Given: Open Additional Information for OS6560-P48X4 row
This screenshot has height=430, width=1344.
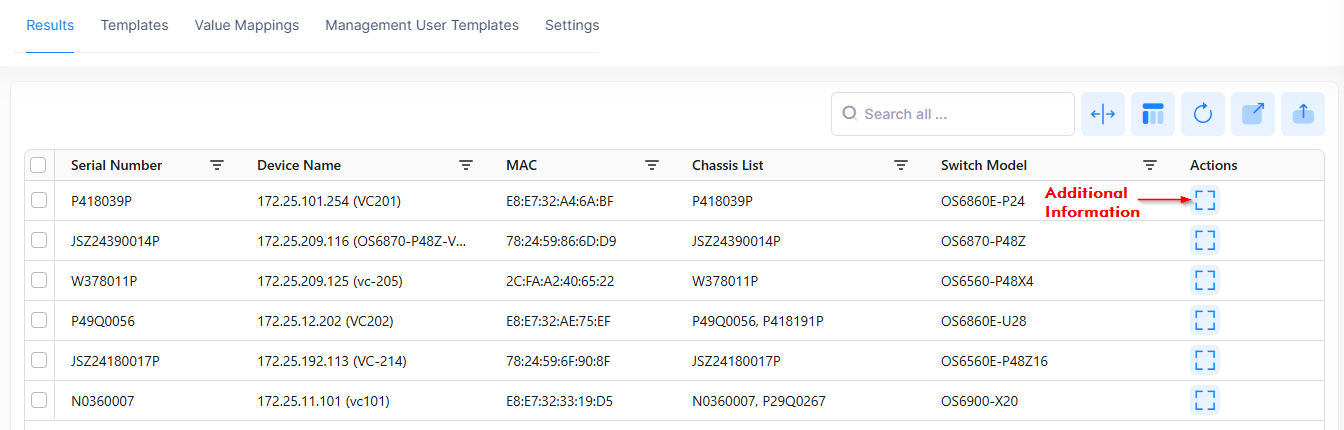Looking at the screenshot, I should point(1205,281).
